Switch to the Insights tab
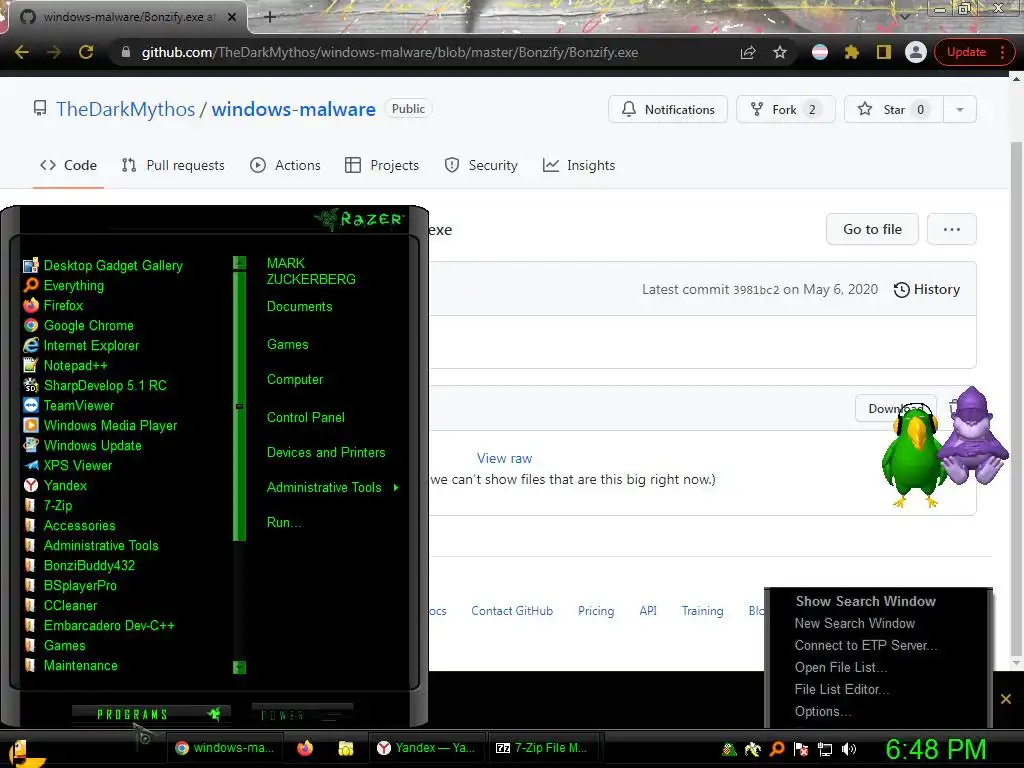This screenshot has height=768, width=1024. point(579,165)
